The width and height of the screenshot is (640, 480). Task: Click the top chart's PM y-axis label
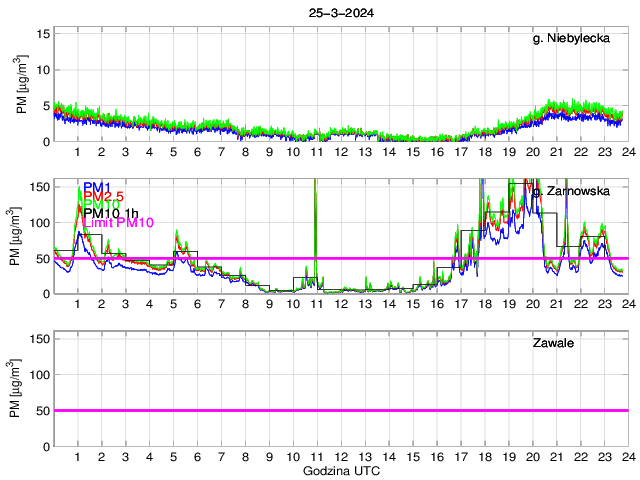coord(22,87)
